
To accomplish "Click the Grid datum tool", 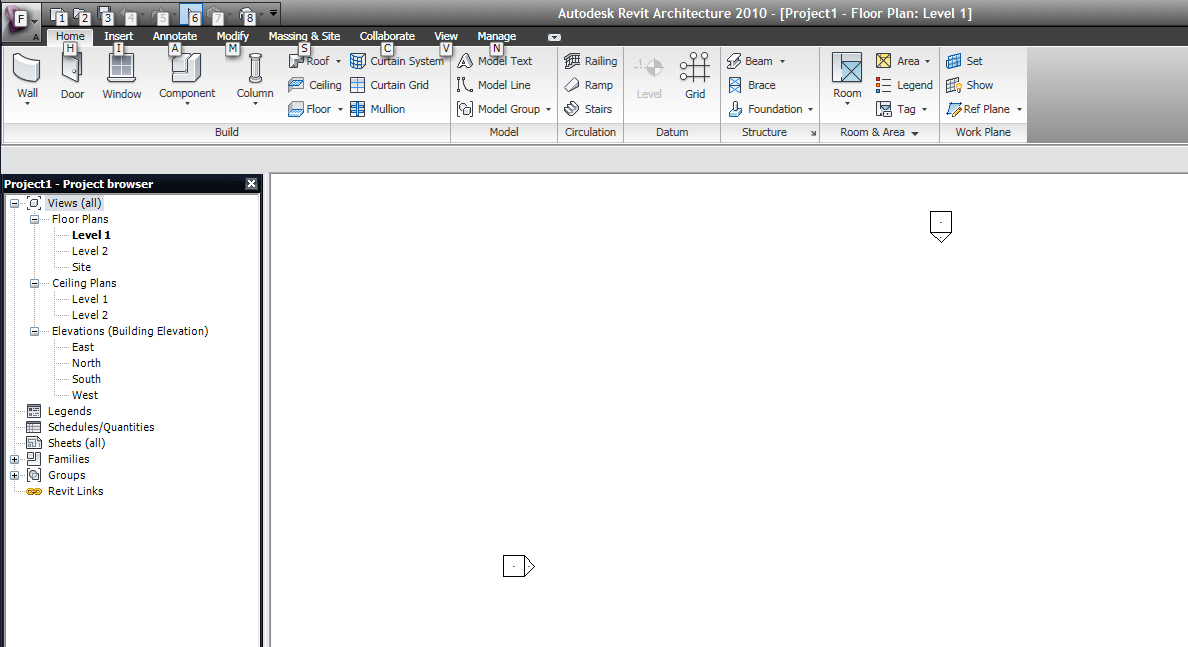I will coord(695,76).
